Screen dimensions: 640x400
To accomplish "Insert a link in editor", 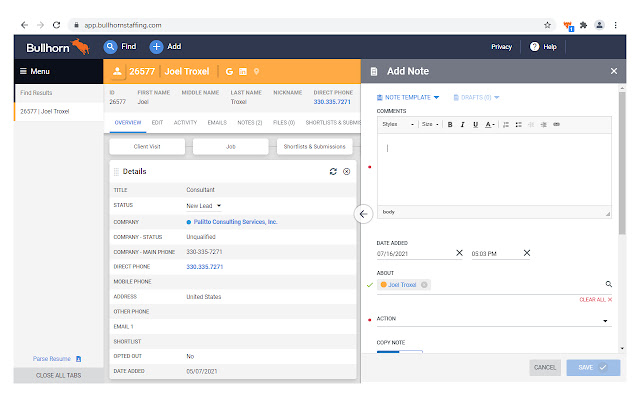I will pos(556,124).
